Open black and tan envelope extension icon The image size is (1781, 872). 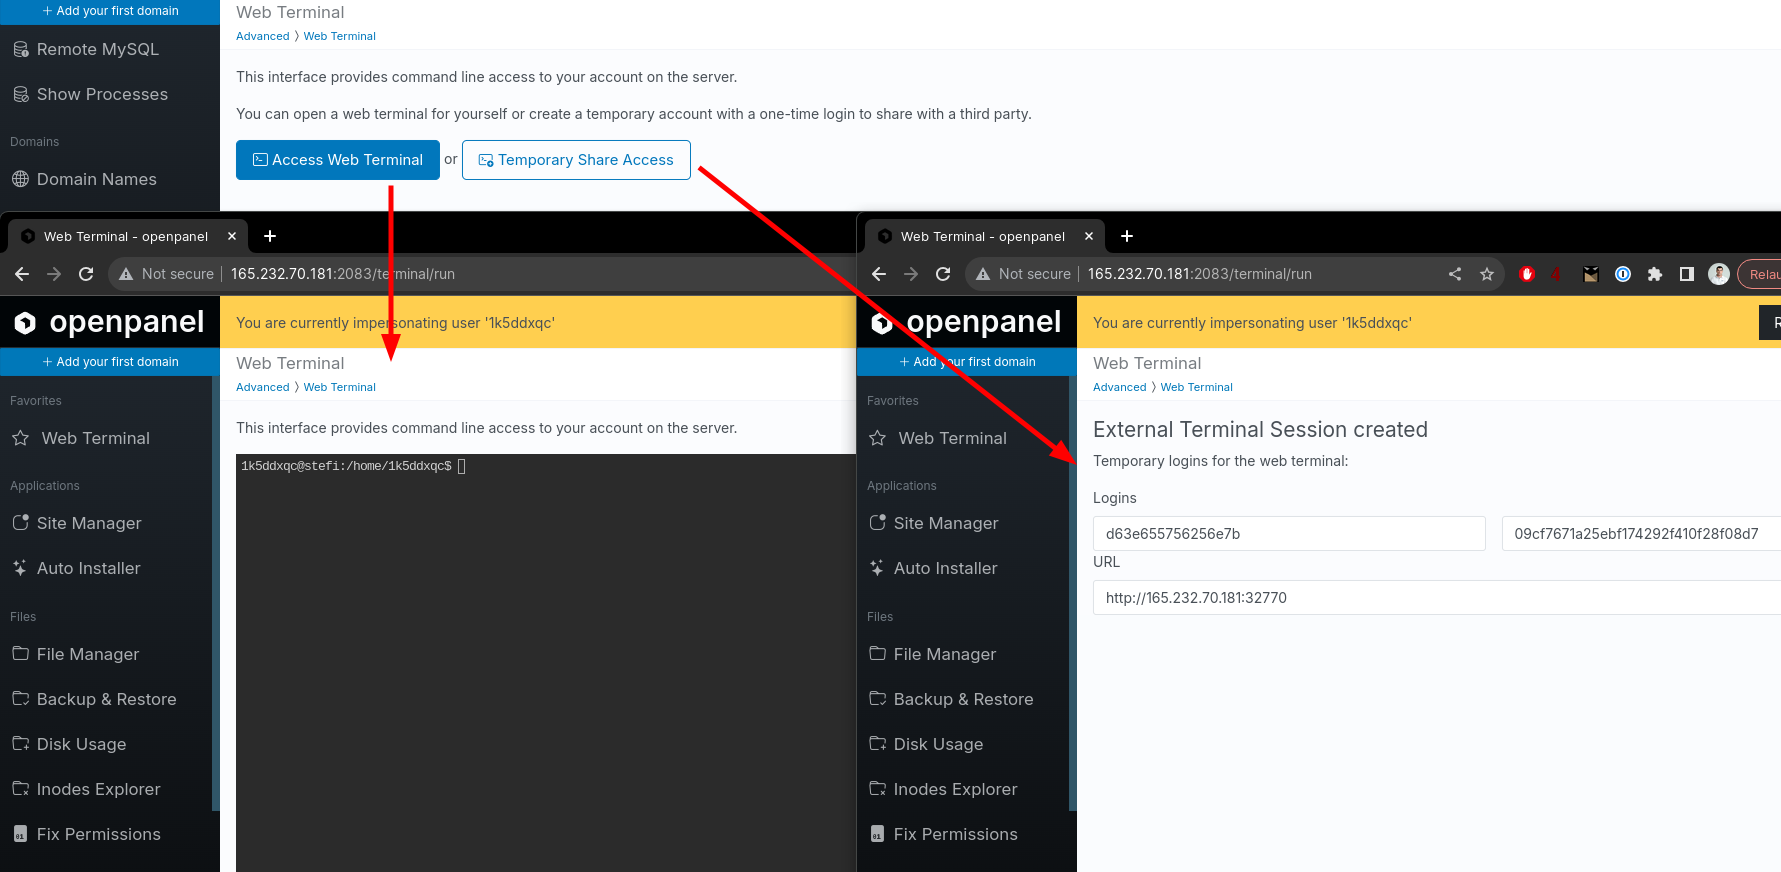click(1591, 274)
